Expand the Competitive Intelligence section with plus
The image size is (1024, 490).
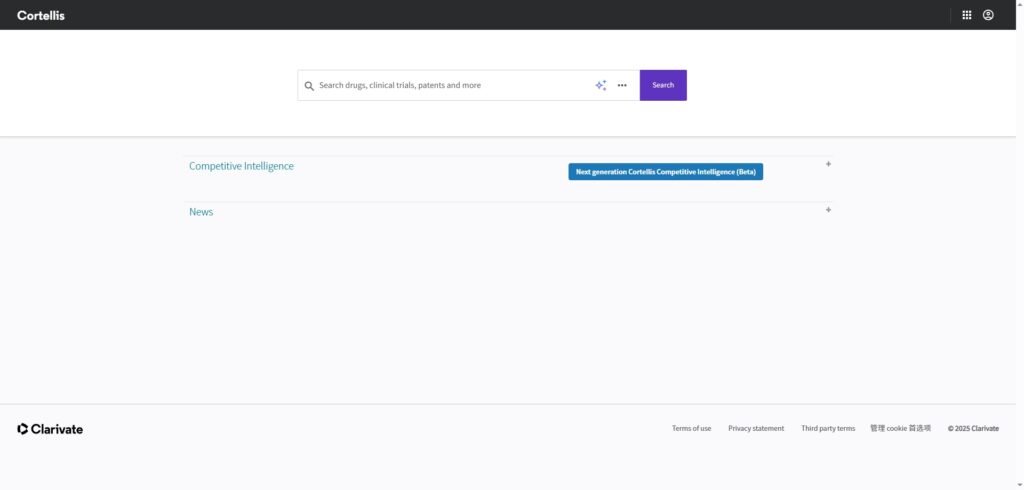point(828,164)
